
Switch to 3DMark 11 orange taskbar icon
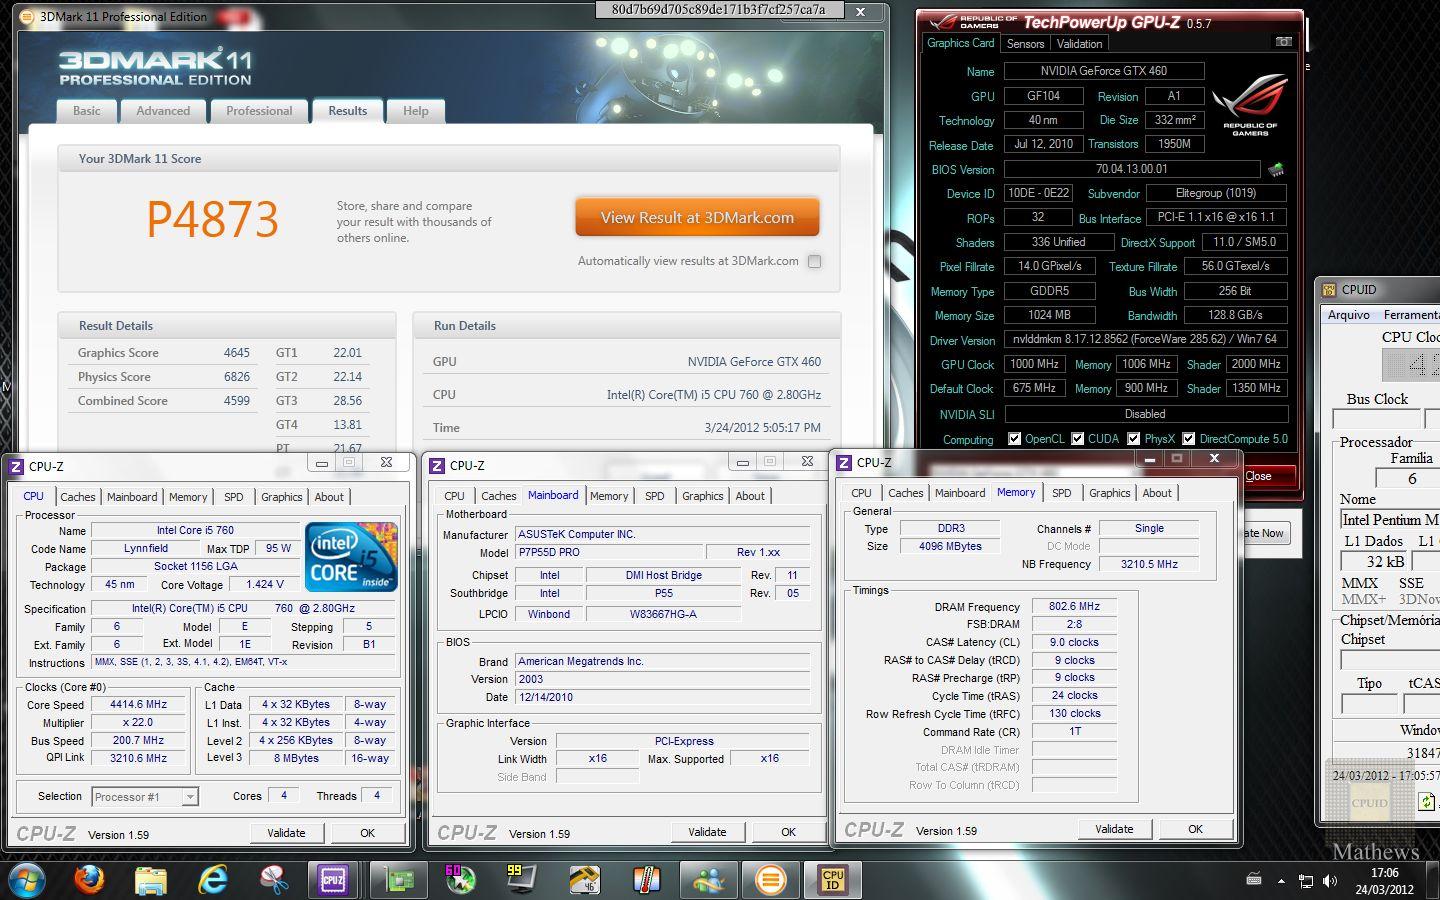click(x=770, y=880)
